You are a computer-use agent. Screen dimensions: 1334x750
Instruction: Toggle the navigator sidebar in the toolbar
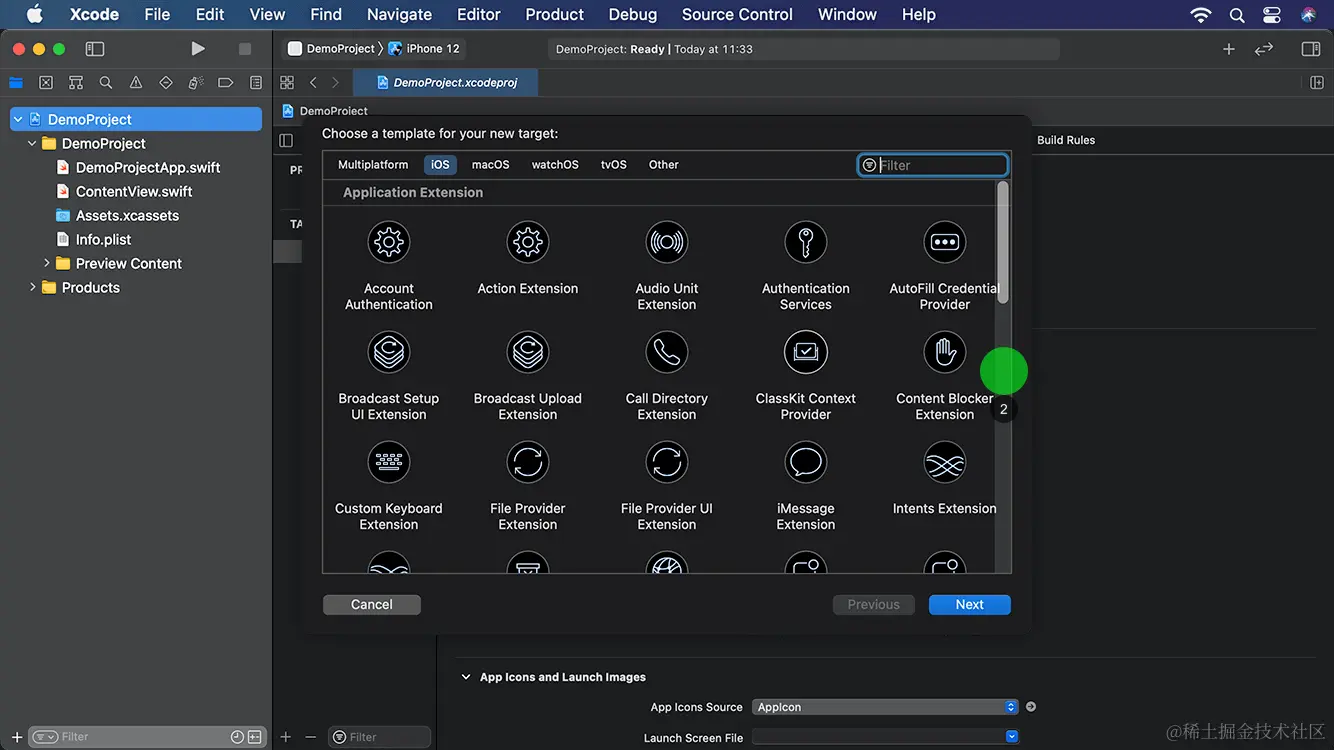[95, 49]
